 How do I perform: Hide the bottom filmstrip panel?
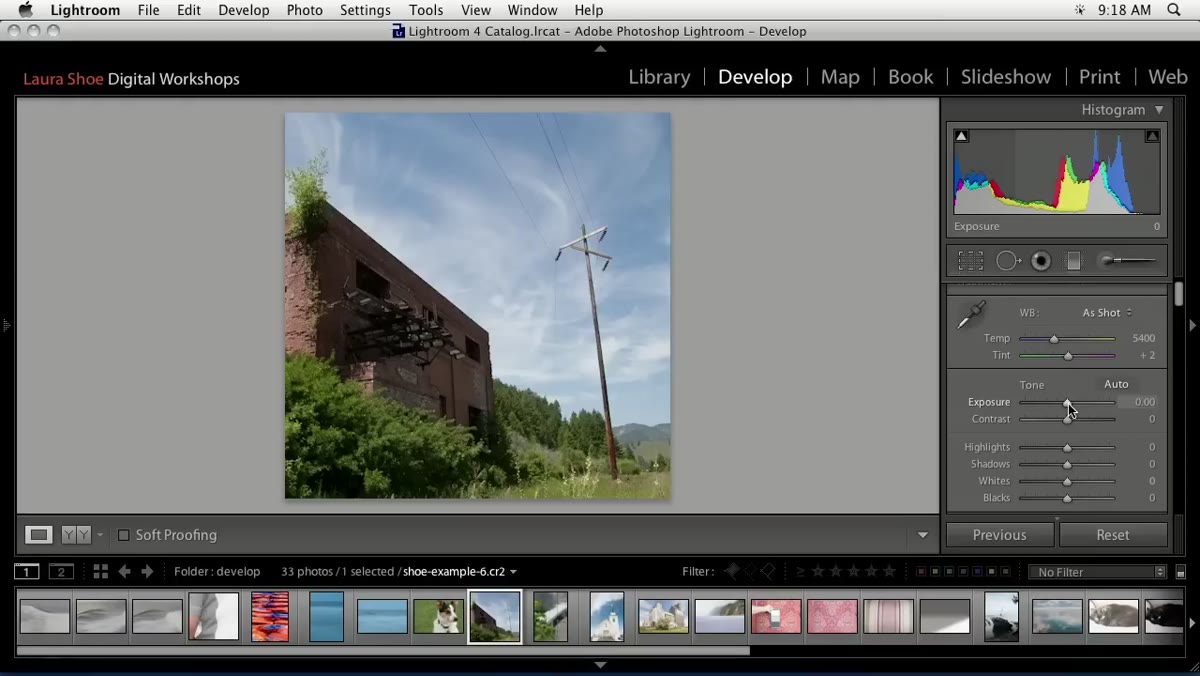click(600, 664)
